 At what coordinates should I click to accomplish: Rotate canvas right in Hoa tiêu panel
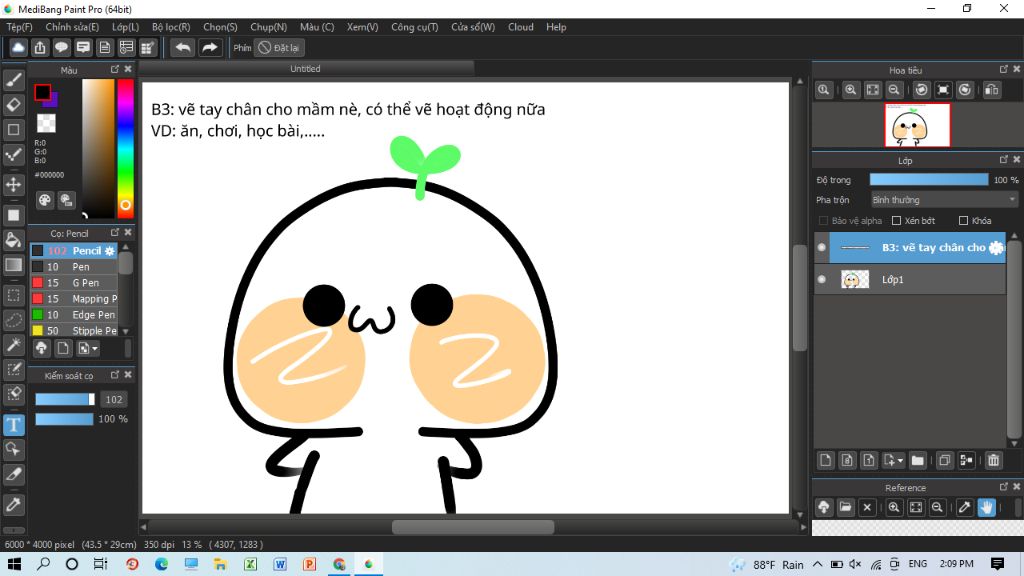click(x=965, y=90)
